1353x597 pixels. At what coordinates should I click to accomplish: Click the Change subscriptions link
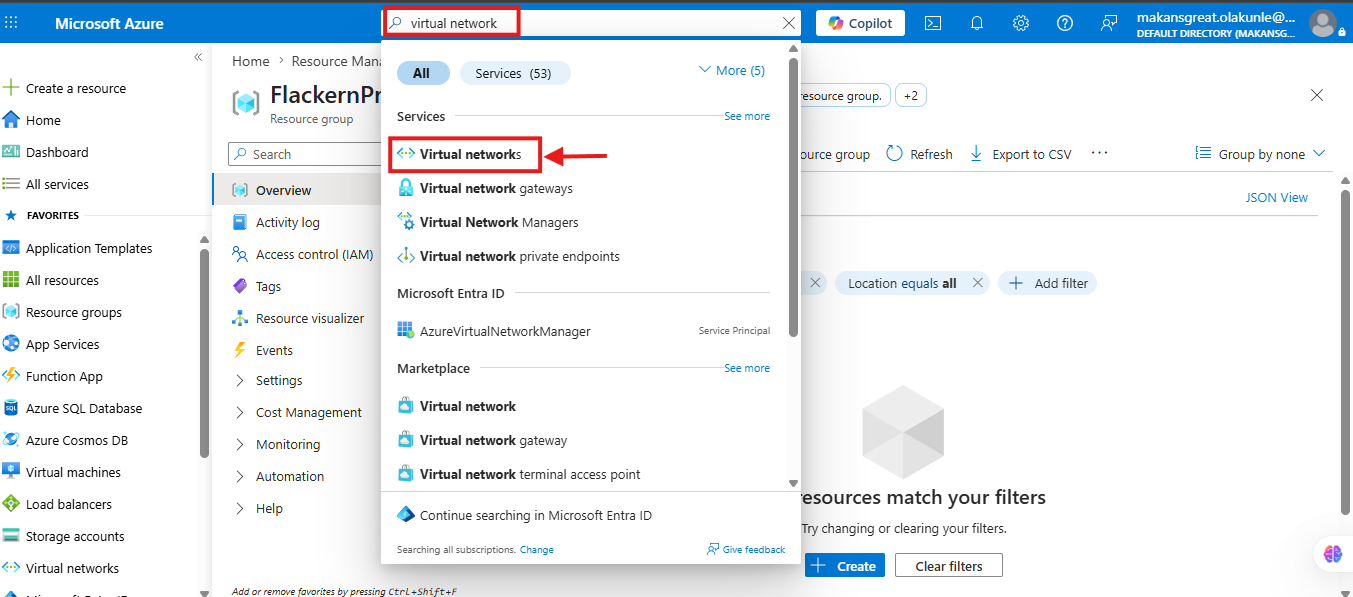click(536, 550)
